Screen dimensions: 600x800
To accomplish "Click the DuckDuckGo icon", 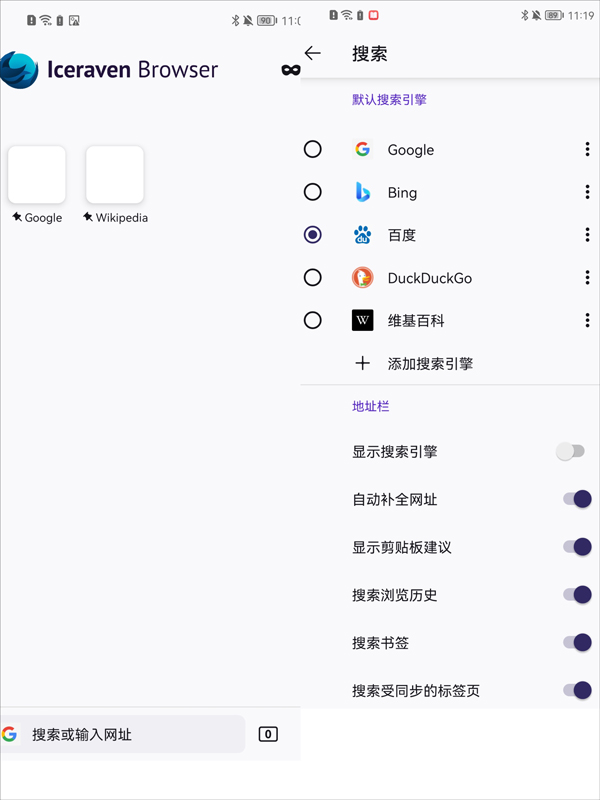I will pos(362,278).
